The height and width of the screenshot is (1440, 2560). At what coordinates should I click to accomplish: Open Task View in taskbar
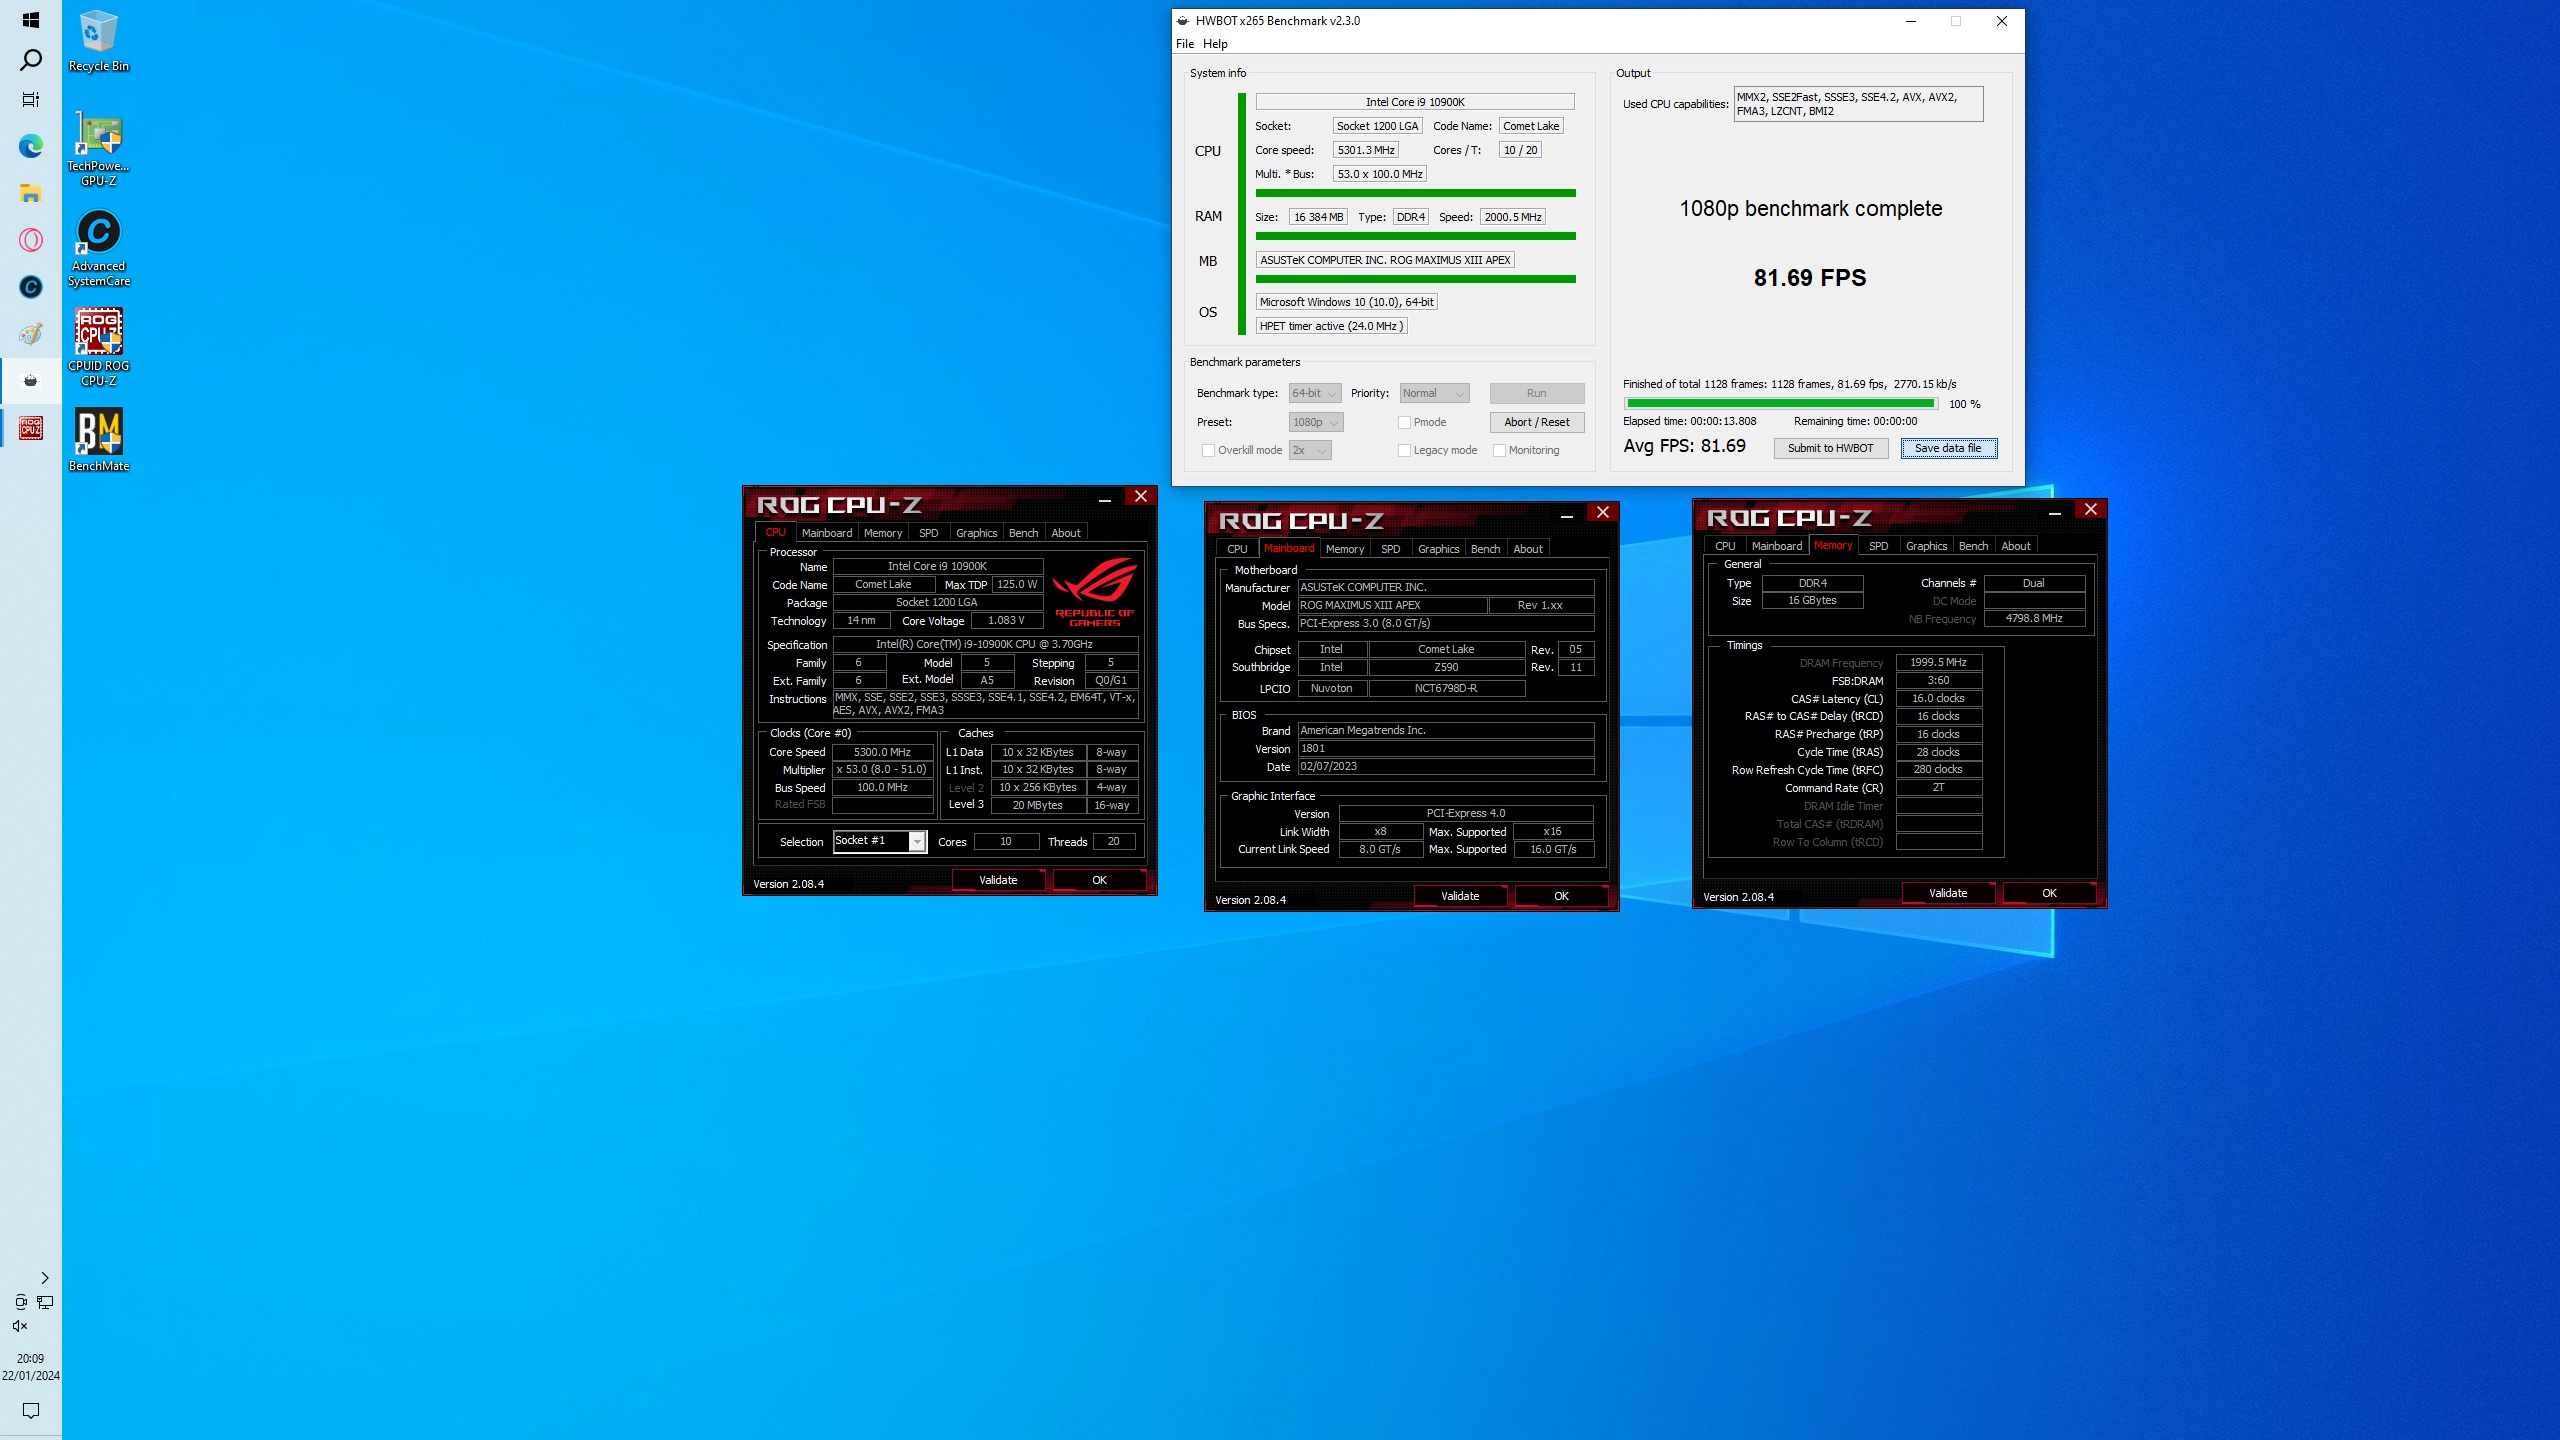[31, 100]
